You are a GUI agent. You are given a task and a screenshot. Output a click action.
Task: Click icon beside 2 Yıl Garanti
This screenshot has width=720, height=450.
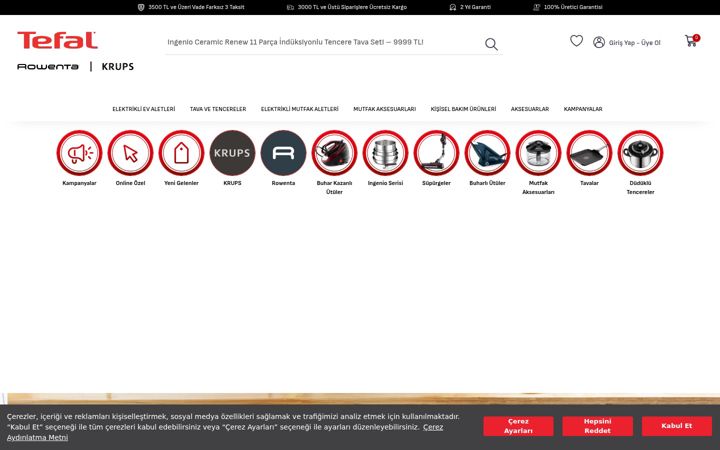point(453,7)
